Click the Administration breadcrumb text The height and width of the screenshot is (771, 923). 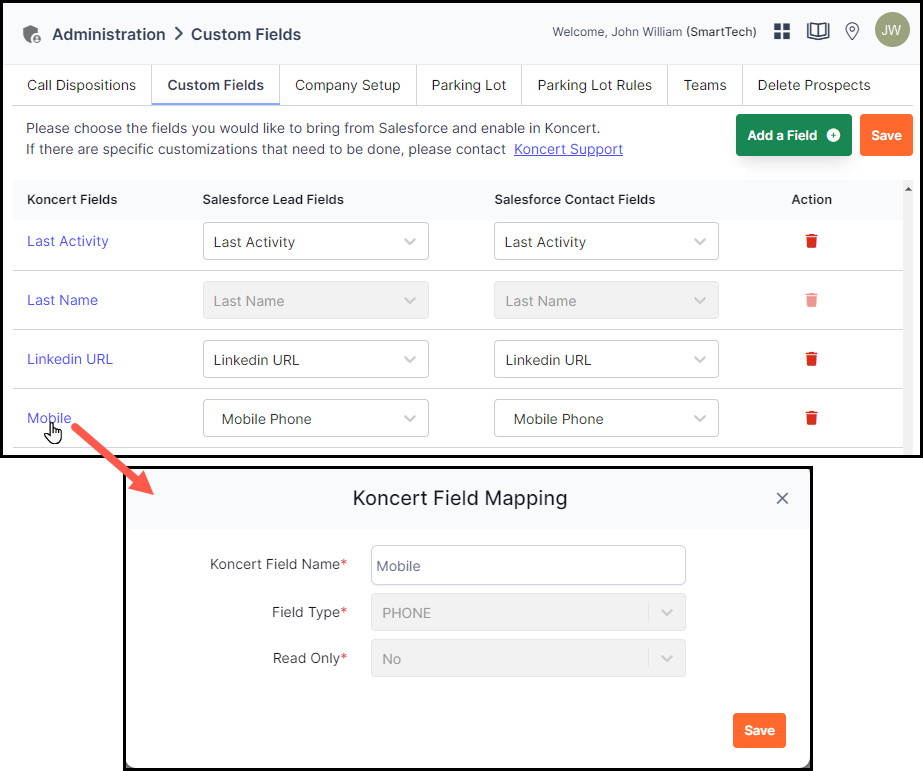click(x=109, y=34)
